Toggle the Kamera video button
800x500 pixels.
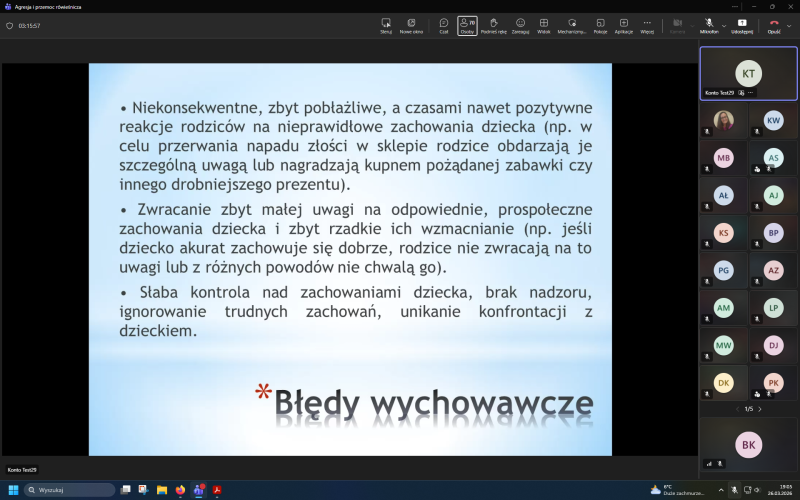(677, 25)
